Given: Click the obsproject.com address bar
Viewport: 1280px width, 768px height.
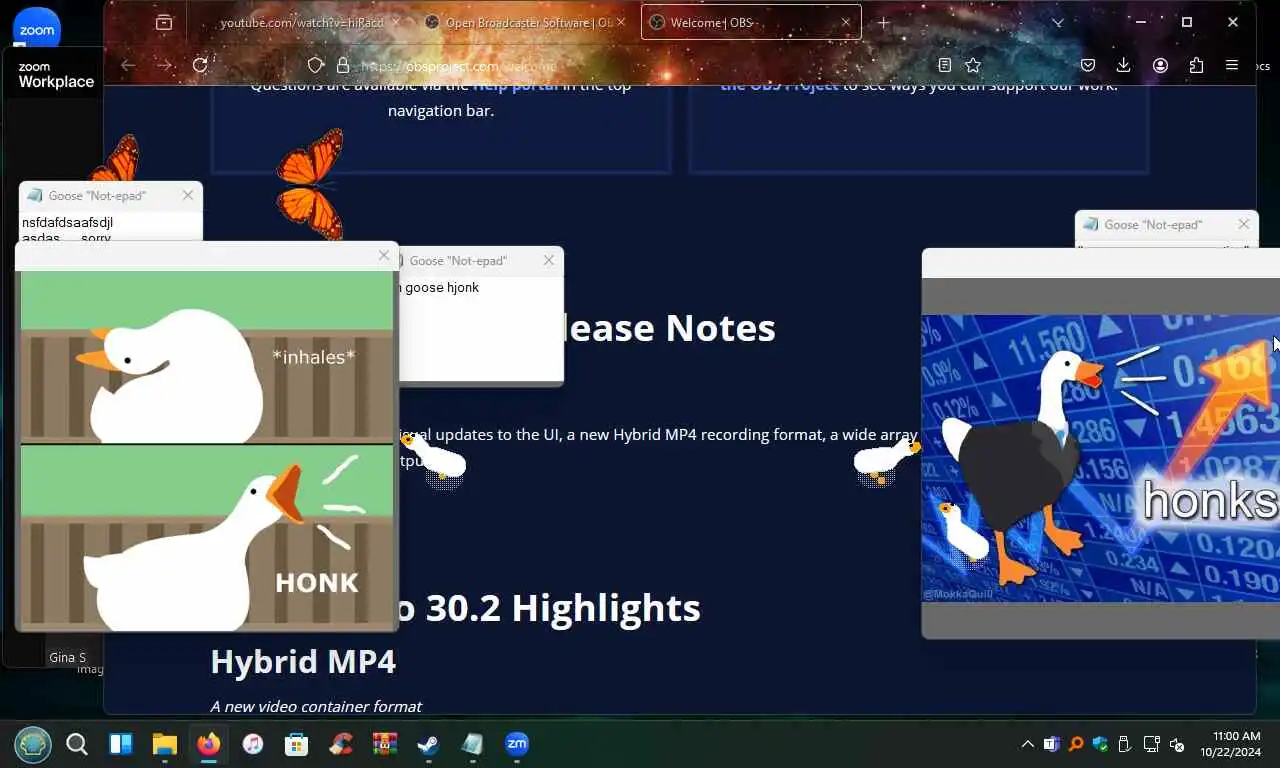Looking at the screenshot, I should (x=620, y=65).
